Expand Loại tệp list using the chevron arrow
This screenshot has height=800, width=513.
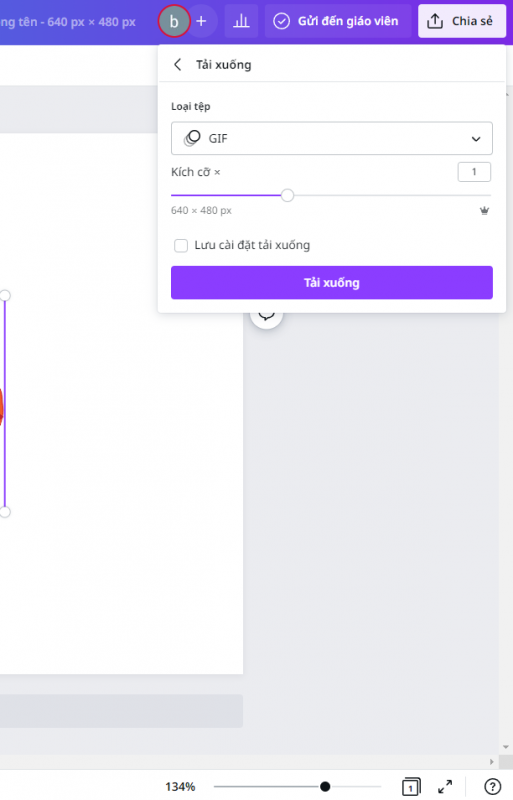476,139
